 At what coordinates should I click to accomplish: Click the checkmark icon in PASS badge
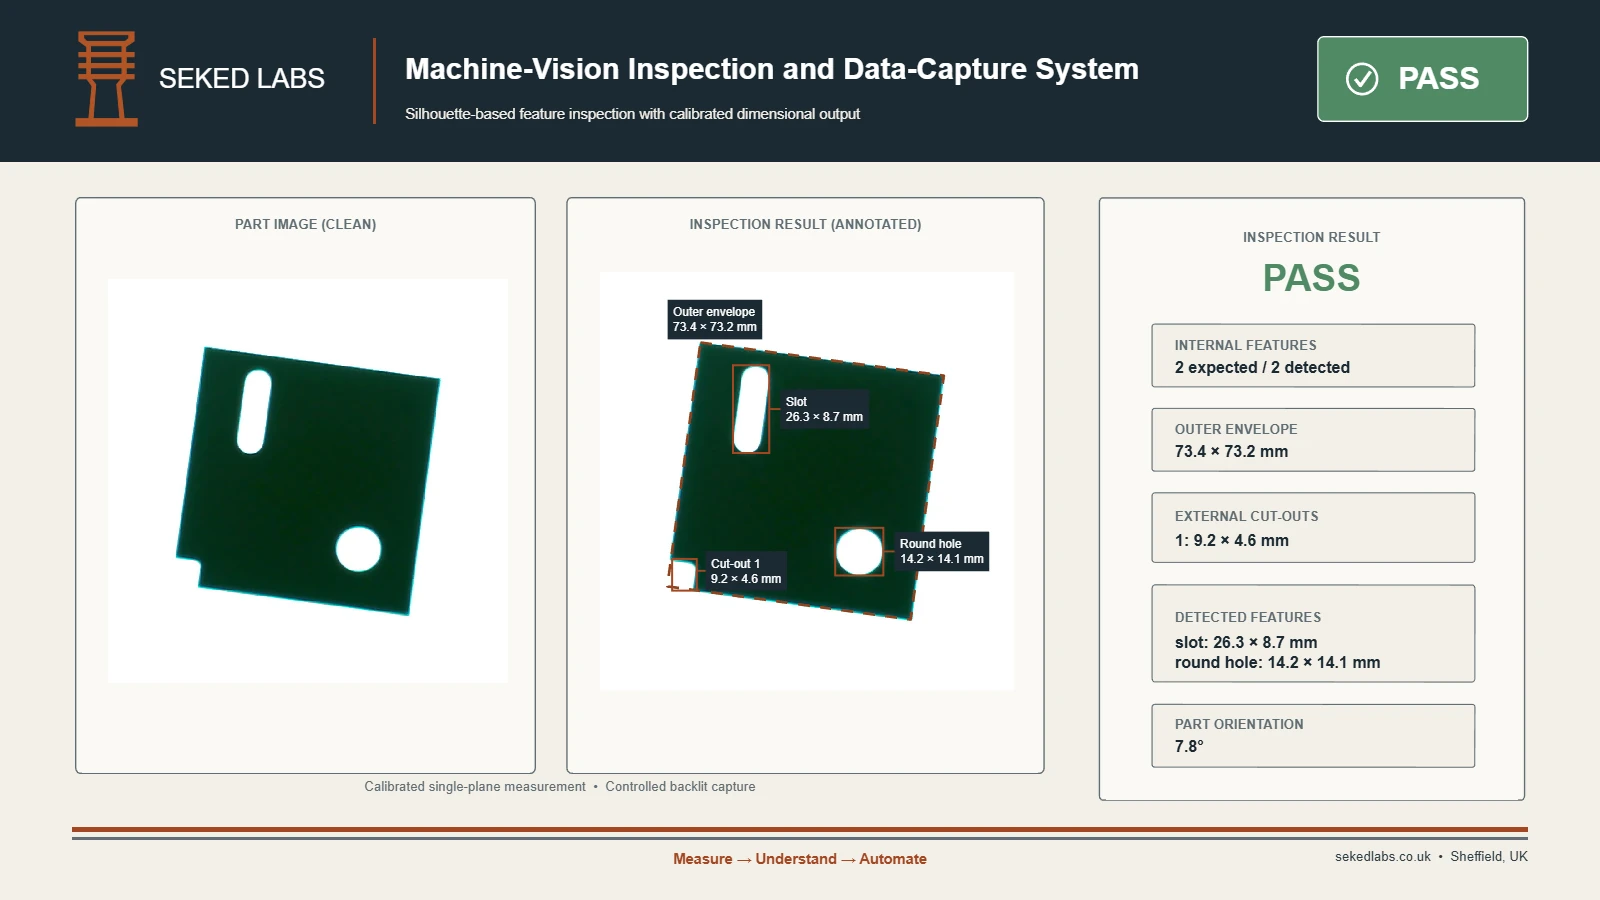coord(1362,79)
